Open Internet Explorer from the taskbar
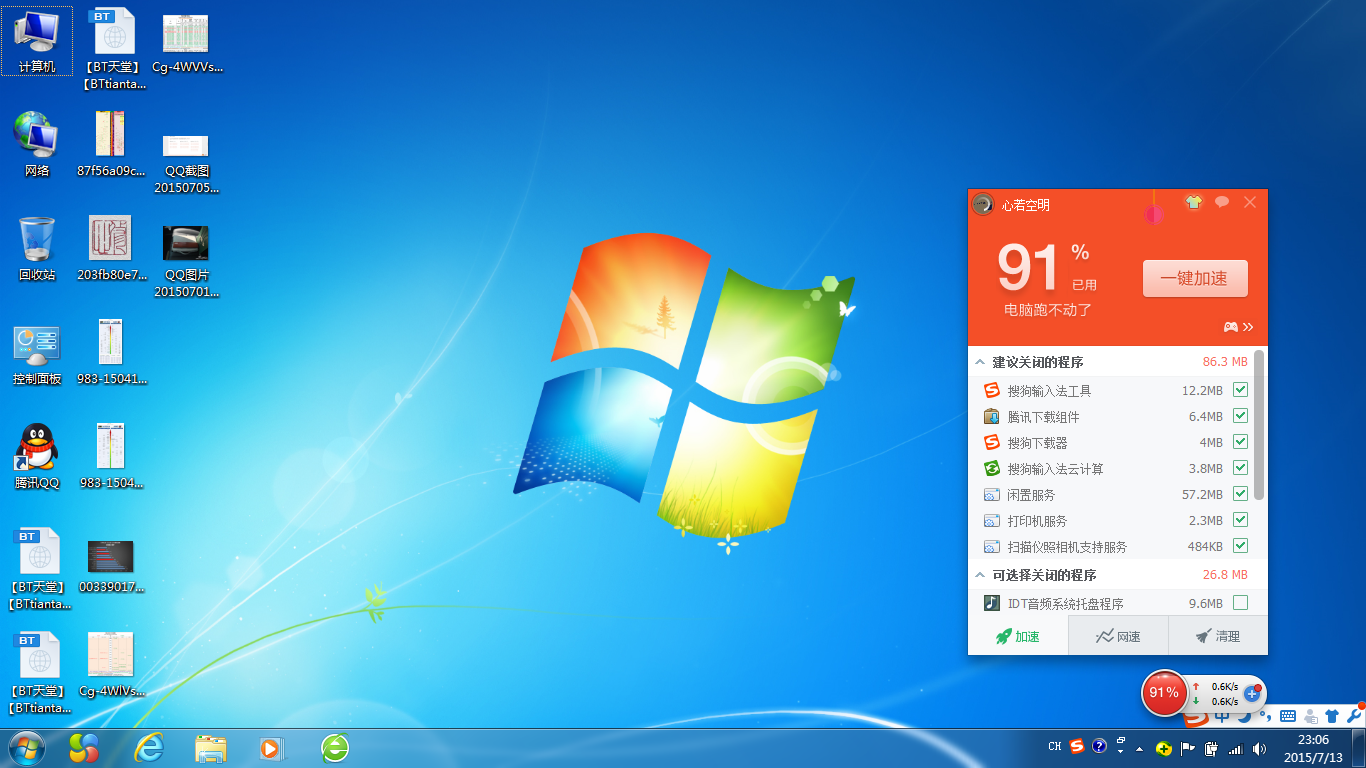The height and width of the screenshot is (768, 1366). click(x=149, y=748)
